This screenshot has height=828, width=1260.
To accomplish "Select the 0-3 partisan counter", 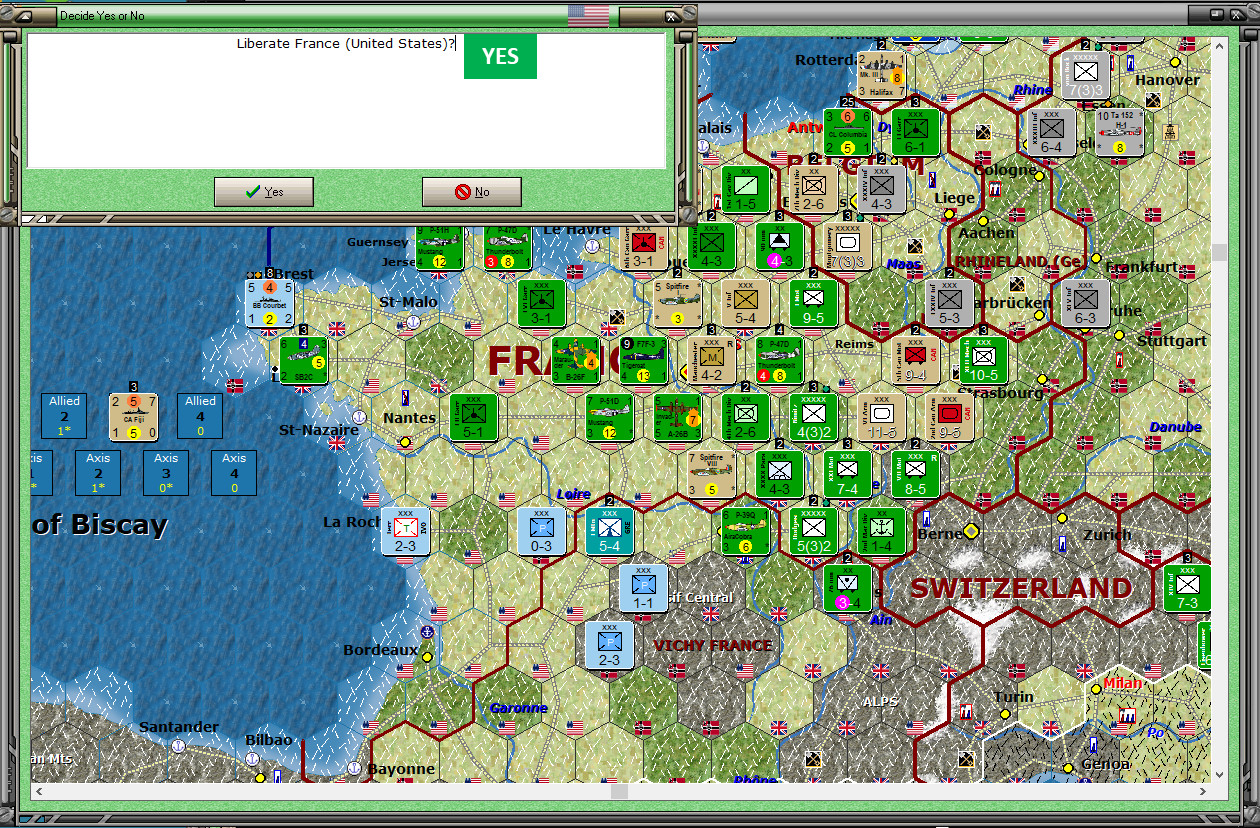I will click(541, 531).
